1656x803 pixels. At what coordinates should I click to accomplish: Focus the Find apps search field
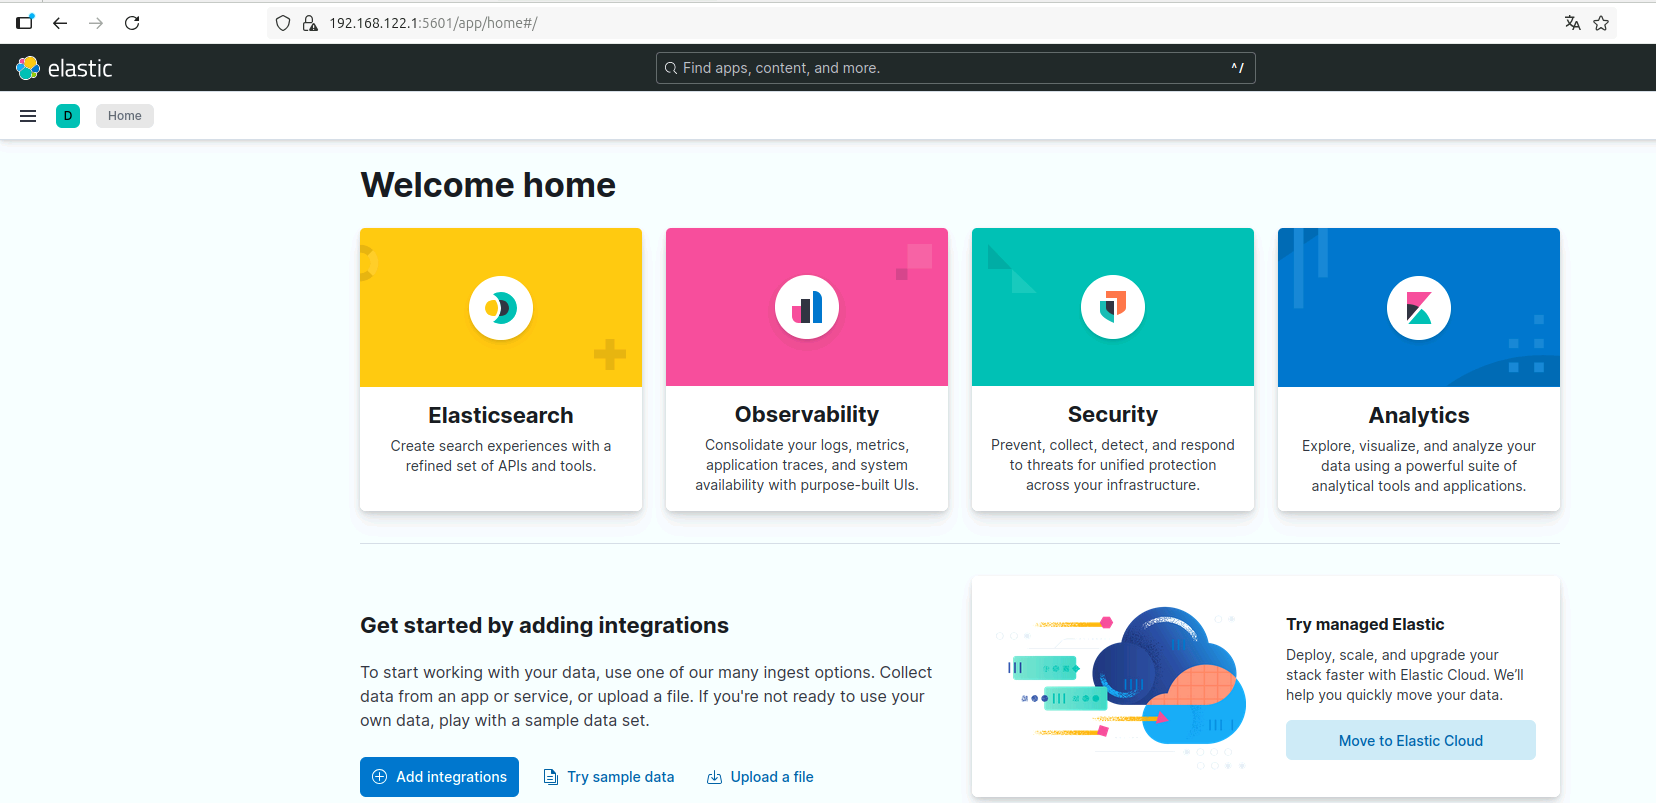click(955, 68)
